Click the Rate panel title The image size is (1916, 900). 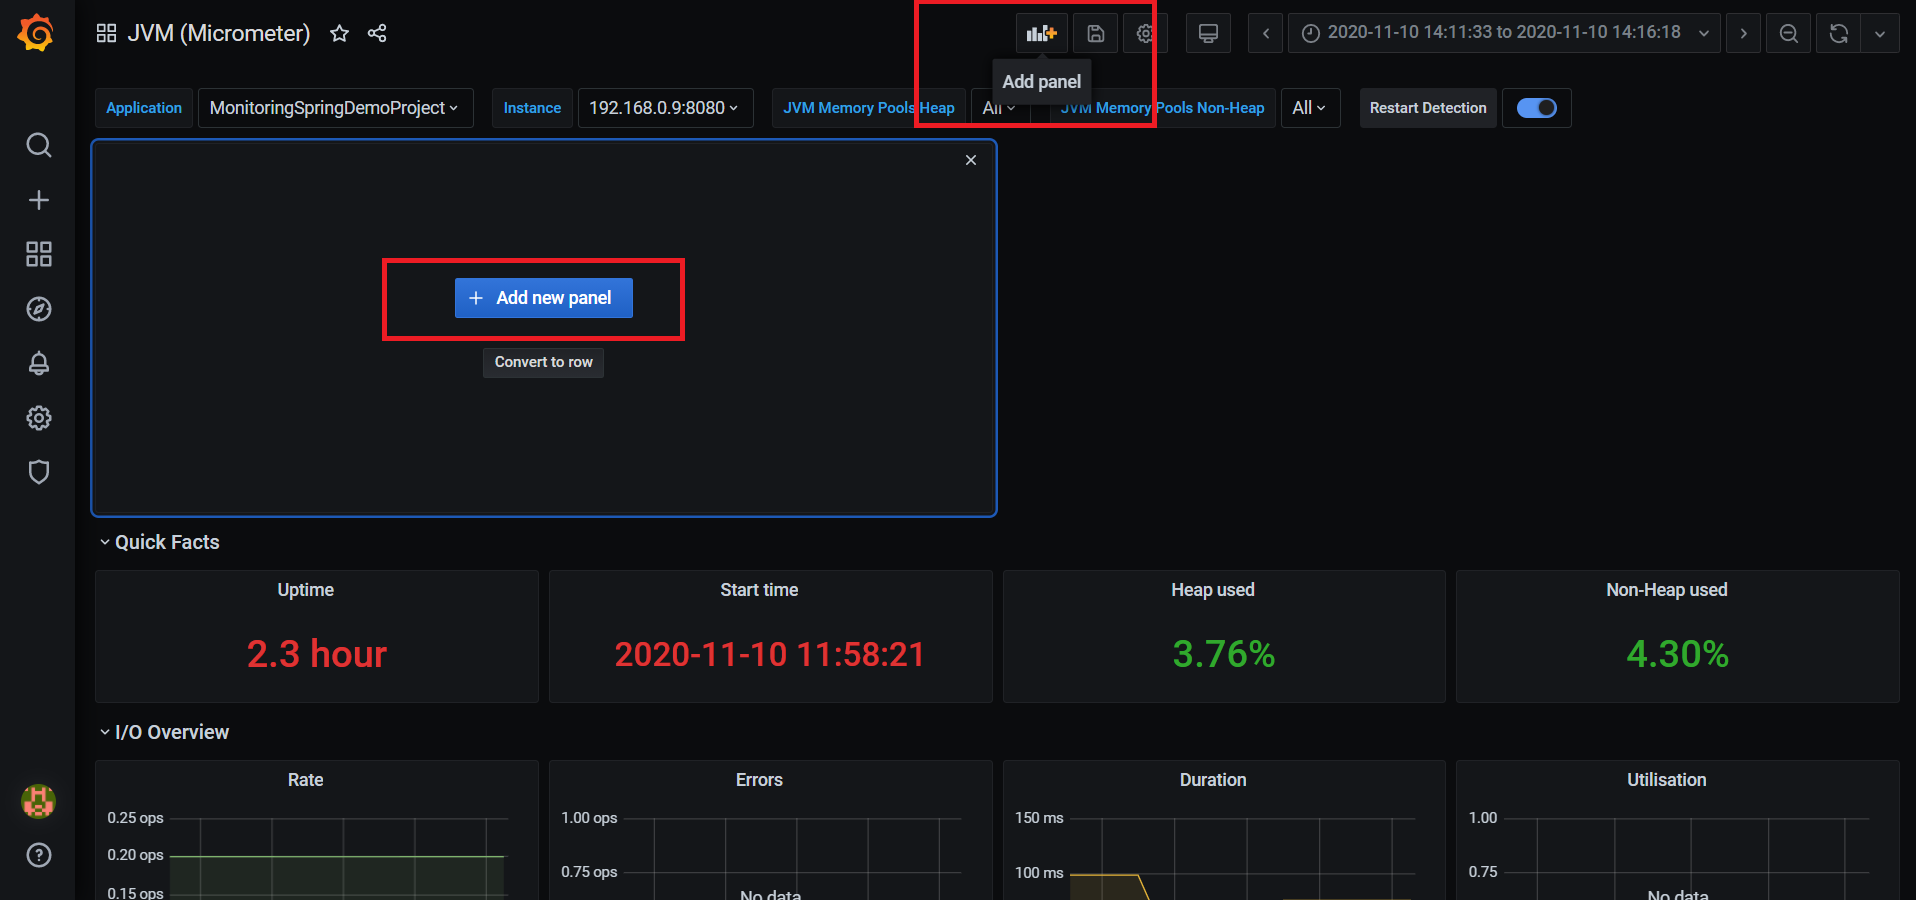[306, 780]
